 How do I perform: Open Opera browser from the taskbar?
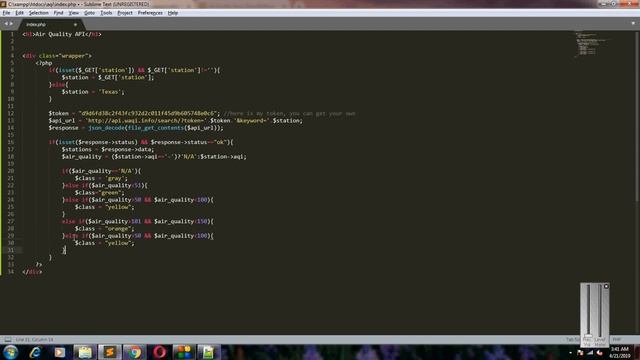(x=159, y=352)
